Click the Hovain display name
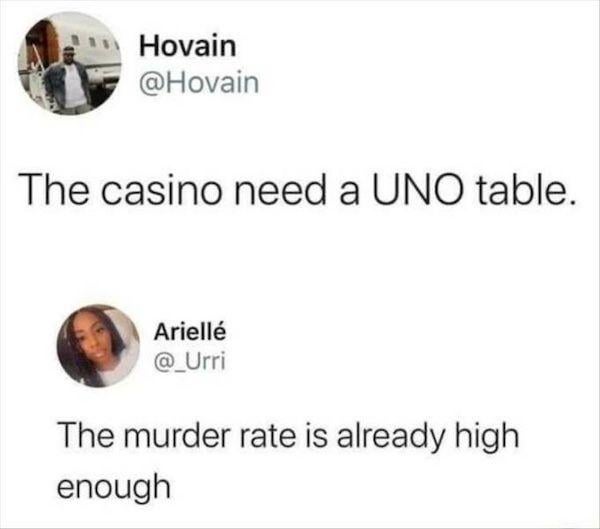Screen dimensions: 600x529 (x=188, y=46)
